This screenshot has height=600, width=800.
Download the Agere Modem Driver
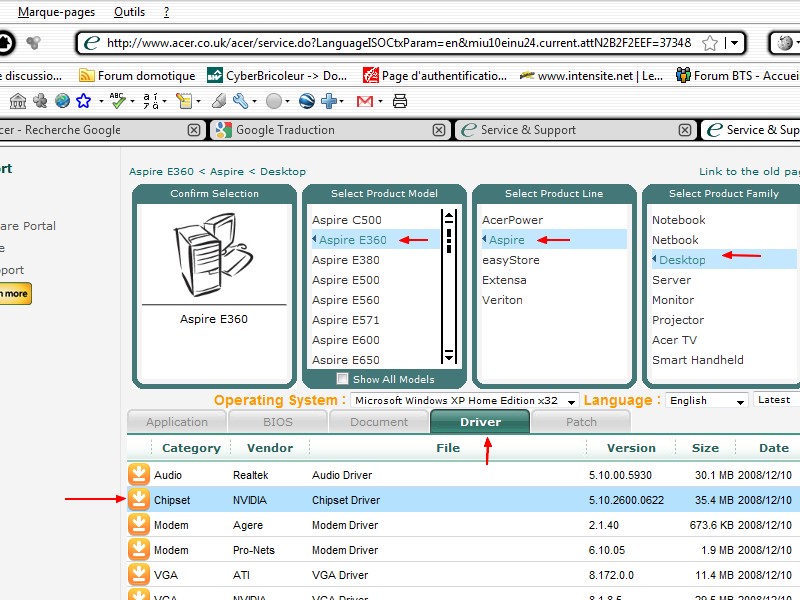(x=139, y=524)
